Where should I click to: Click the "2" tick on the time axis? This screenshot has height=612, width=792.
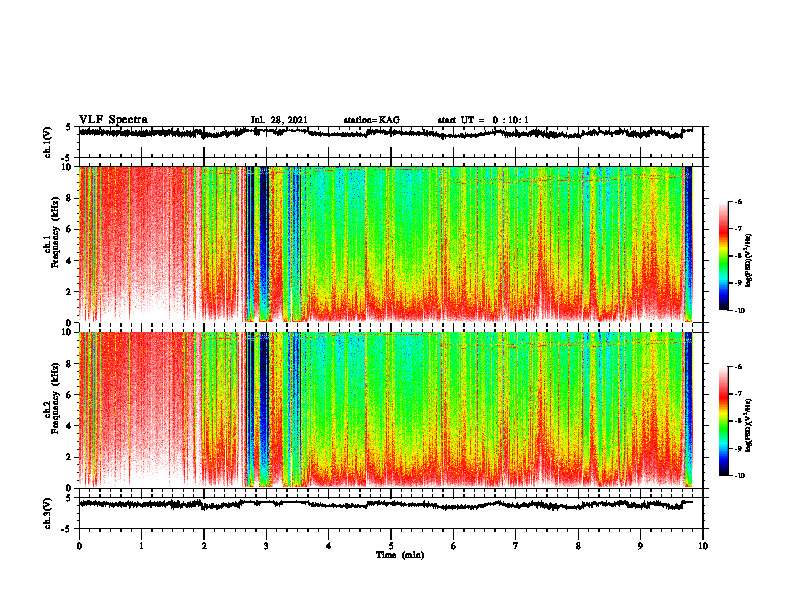coord(204,546)
